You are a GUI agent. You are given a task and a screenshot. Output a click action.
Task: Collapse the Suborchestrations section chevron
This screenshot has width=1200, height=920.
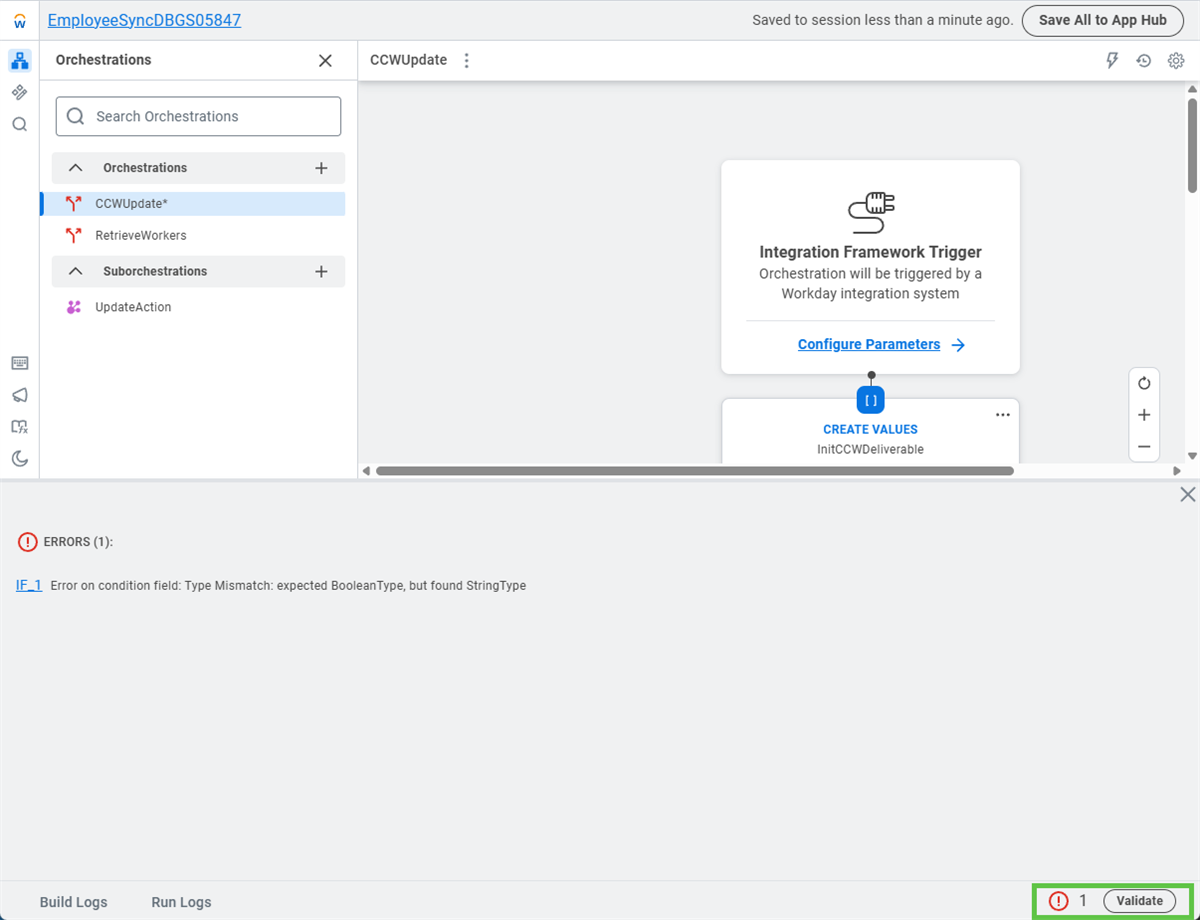pos(75,272)
